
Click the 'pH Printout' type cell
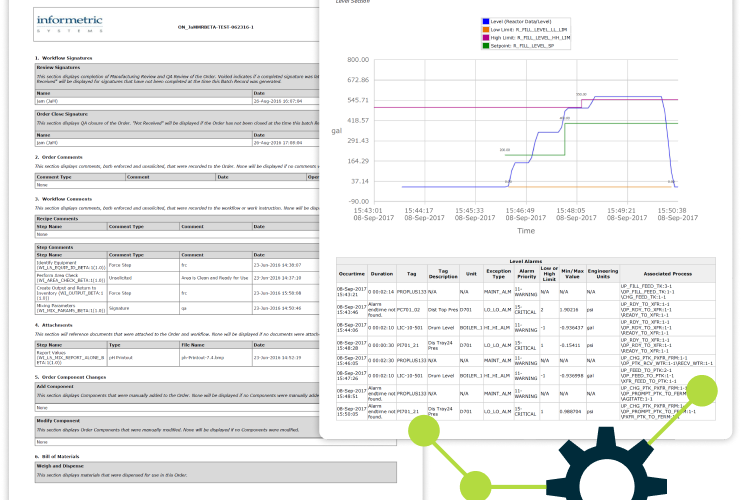coord(144,358)
